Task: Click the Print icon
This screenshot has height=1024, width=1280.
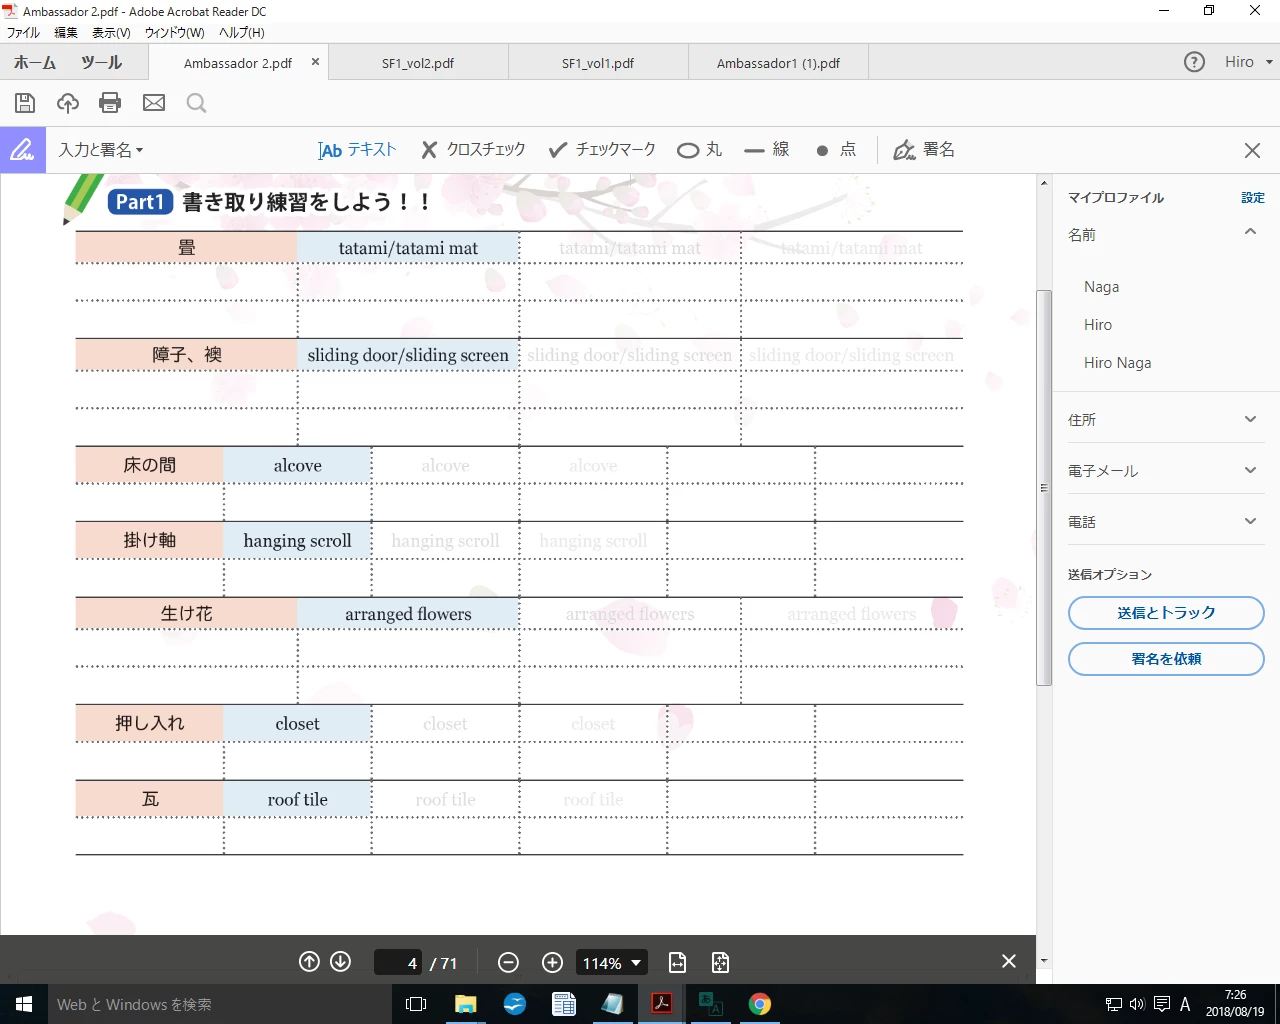Action: tap(110, 103)
